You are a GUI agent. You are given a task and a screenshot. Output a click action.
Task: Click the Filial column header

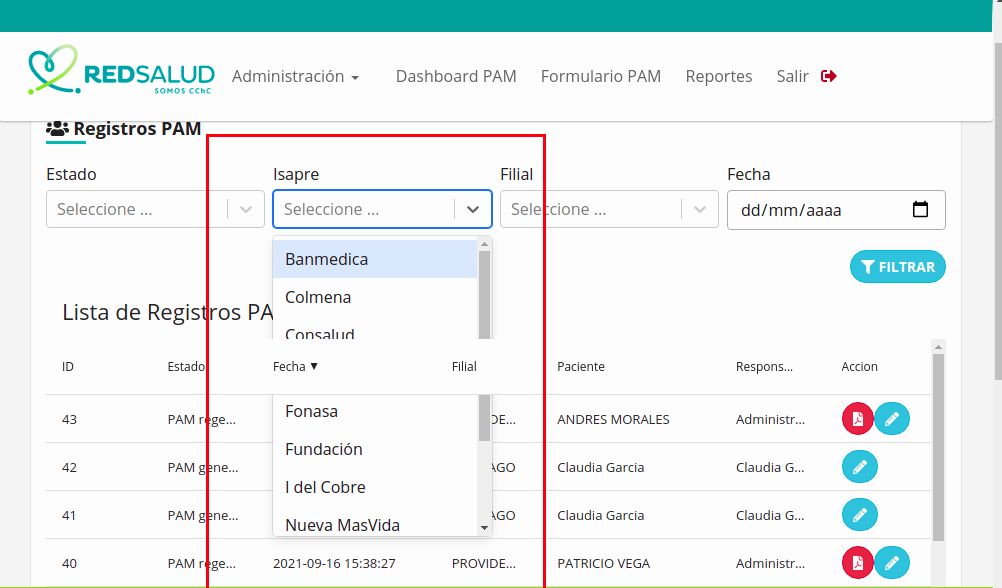[x=464, y=366]
